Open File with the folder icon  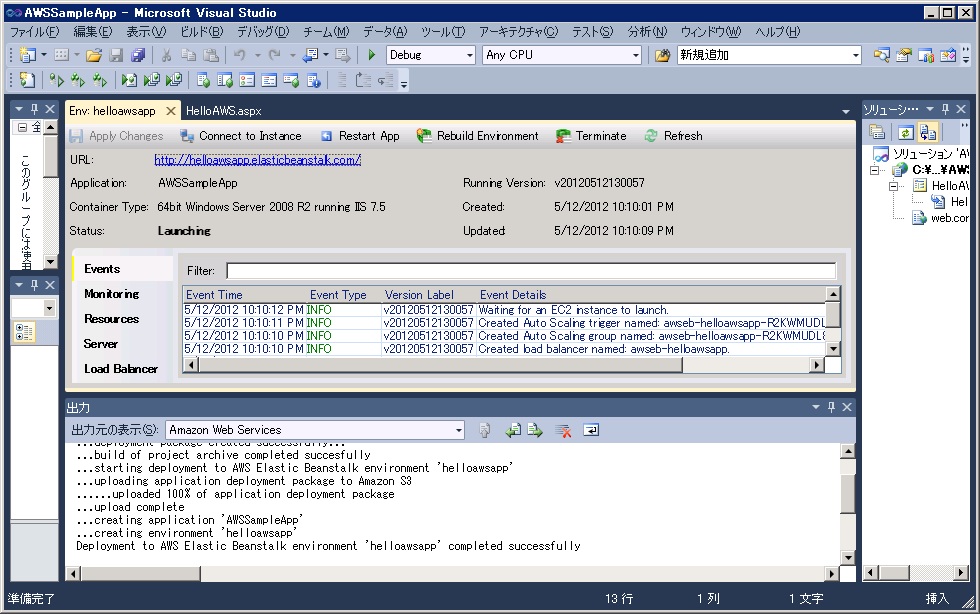[94, 55]
